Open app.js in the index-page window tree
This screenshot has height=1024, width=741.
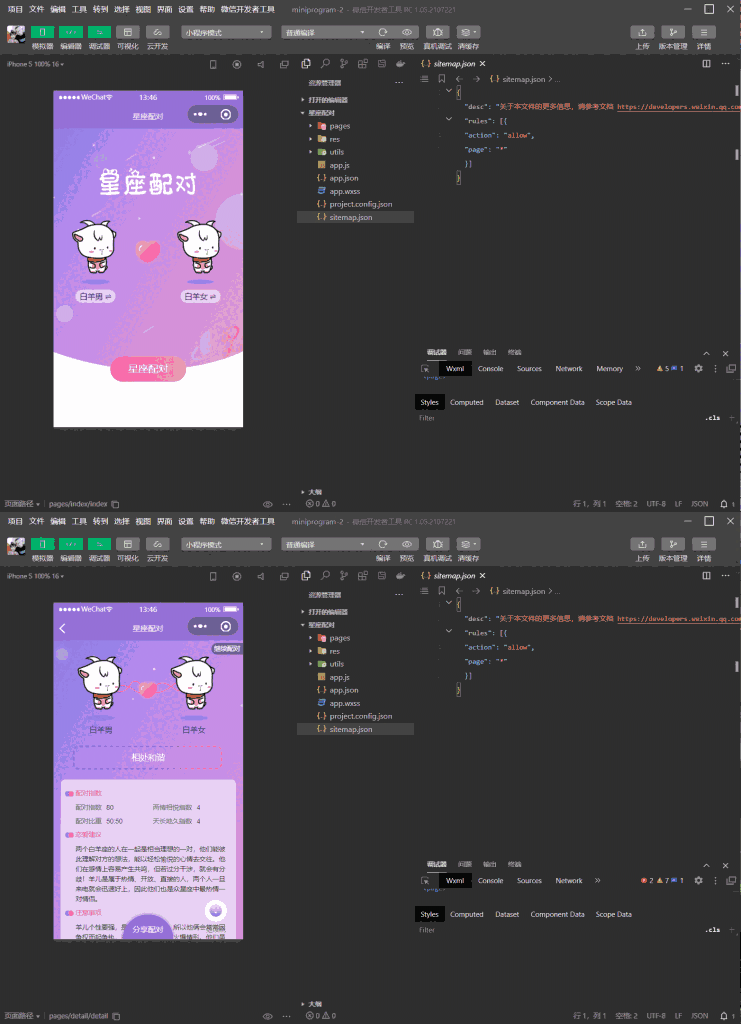[x=339, y=165]
